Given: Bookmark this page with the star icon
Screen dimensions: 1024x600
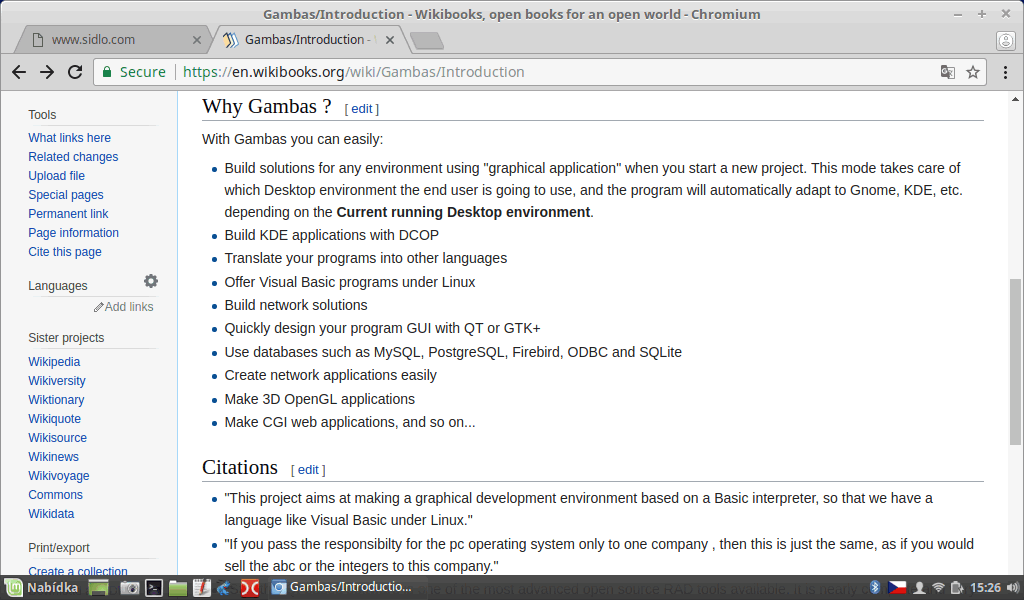Looking at the screenshot, I should (972, 72).
